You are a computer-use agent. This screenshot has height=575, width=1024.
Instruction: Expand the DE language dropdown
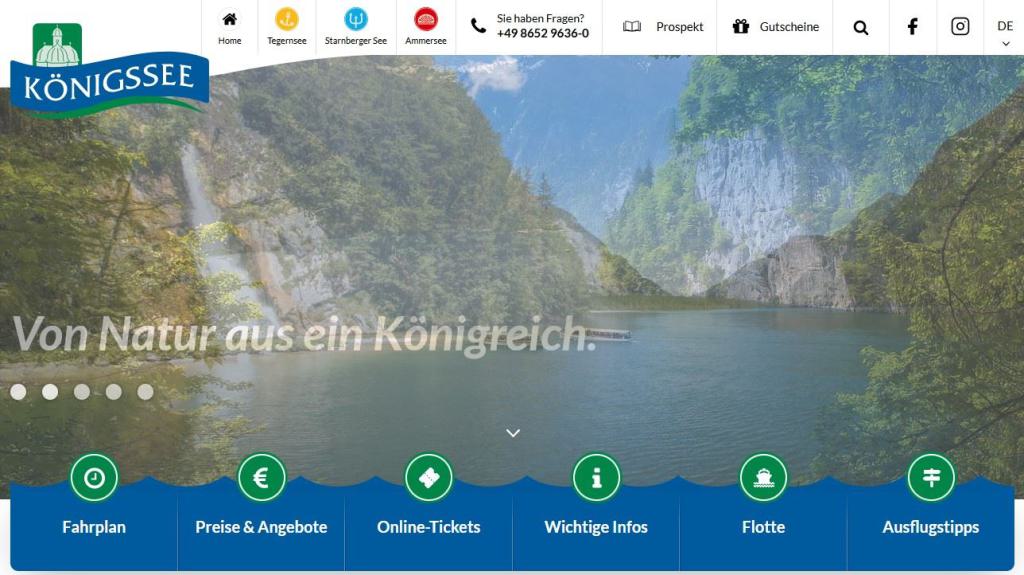coord(1005,33)
